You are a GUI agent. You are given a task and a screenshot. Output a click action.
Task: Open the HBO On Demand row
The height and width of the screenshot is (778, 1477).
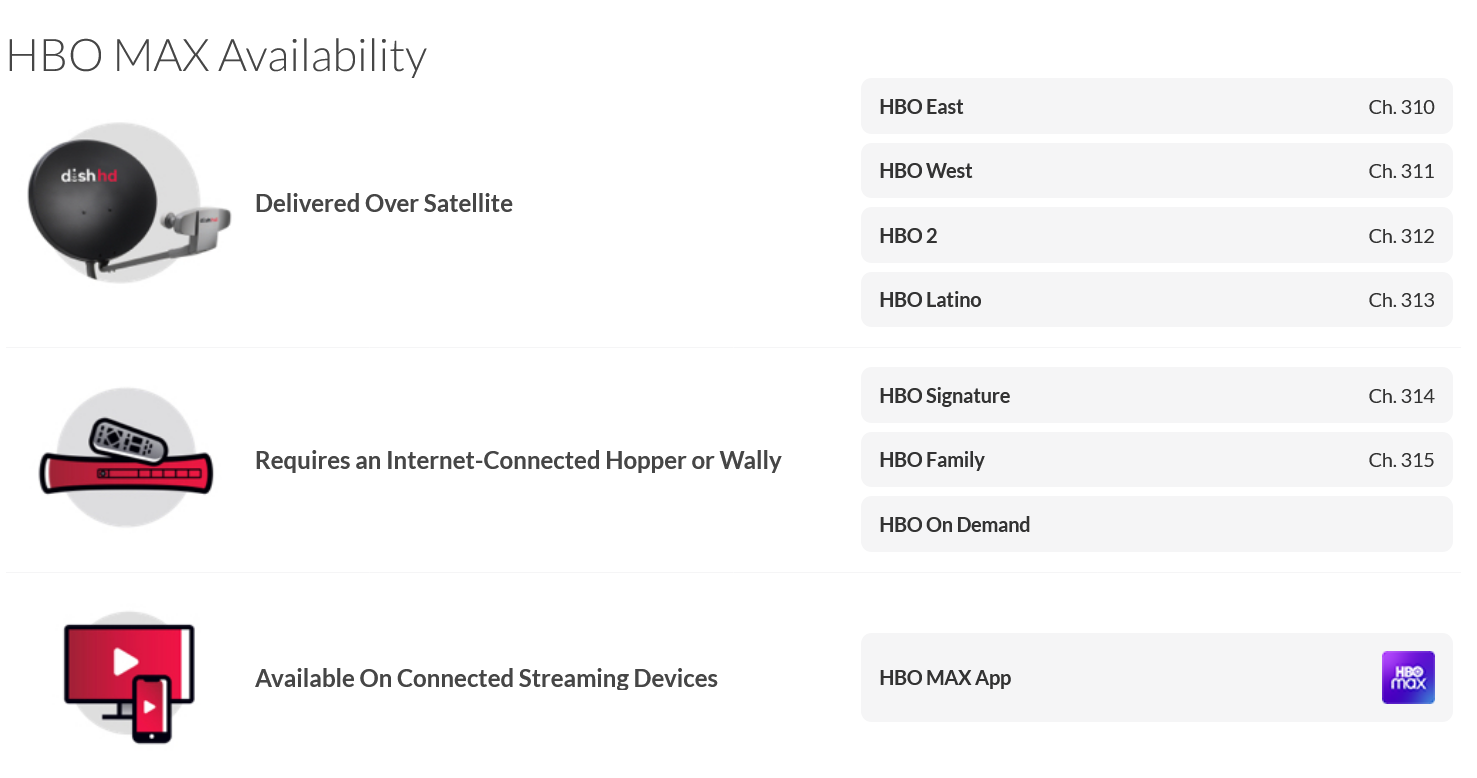point(1156,525)
